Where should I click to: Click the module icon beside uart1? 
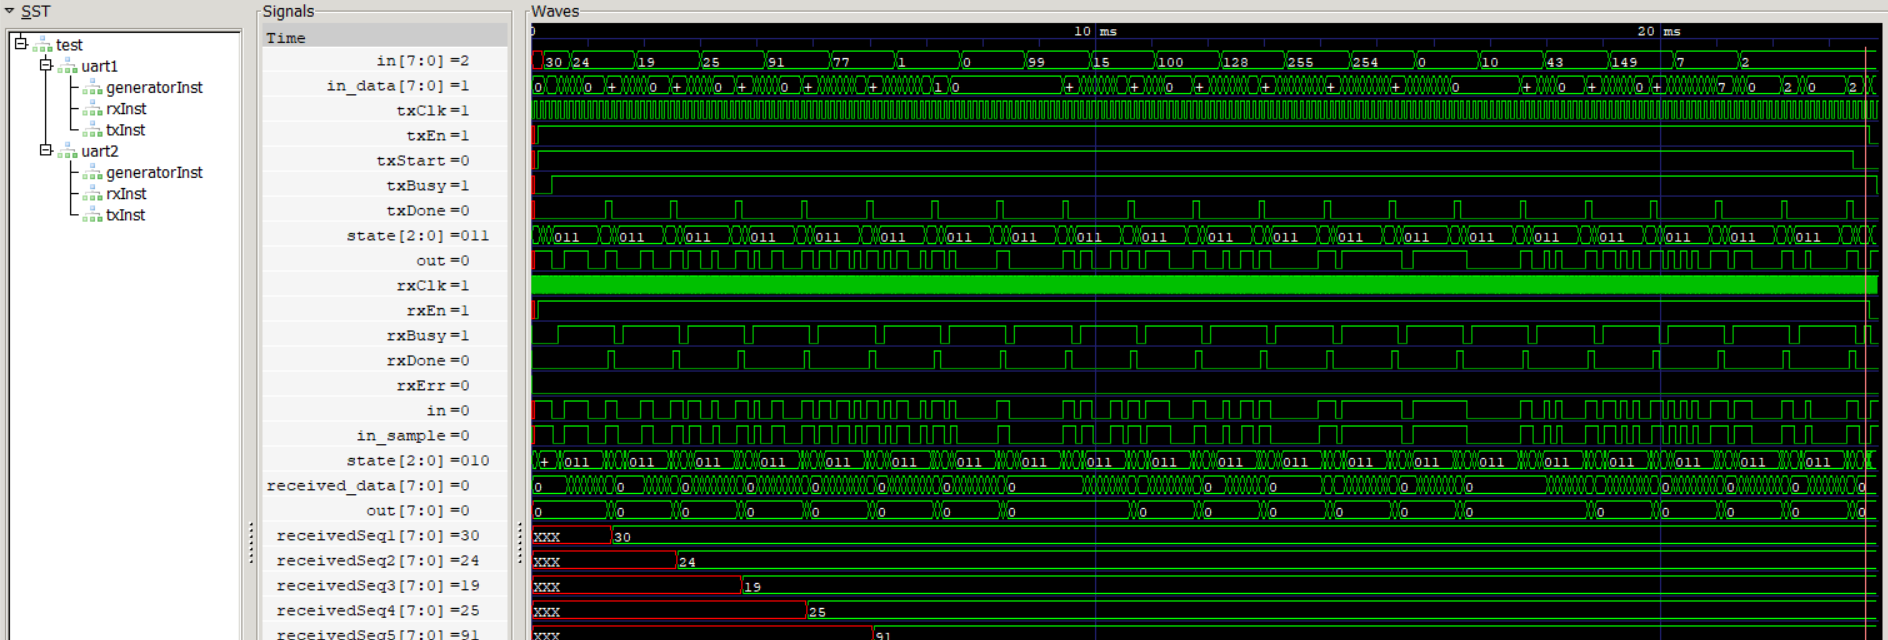tap(67, 66)
